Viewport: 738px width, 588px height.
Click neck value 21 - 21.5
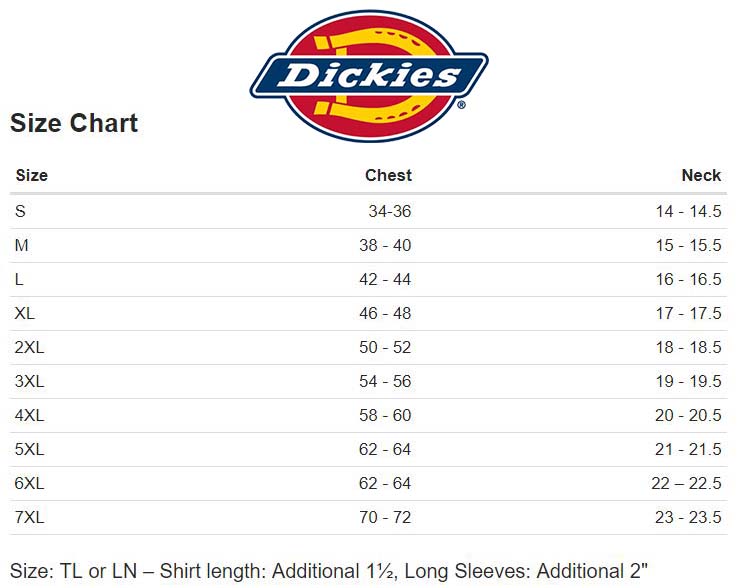coord(688,449)
